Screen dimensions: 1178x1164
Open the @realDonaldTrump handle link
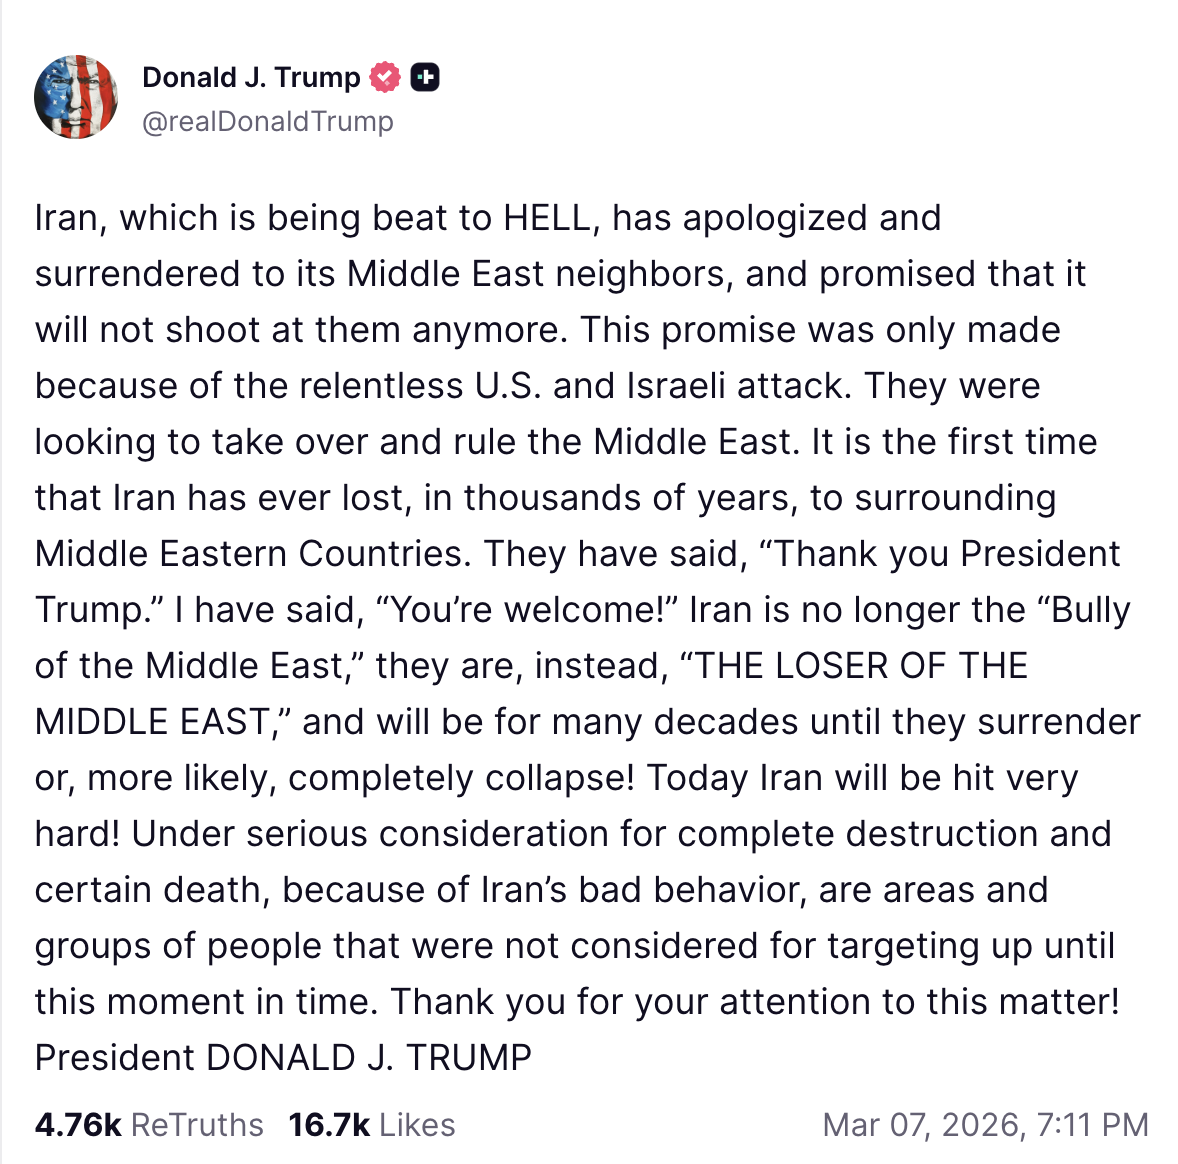(x=268, y=121)
